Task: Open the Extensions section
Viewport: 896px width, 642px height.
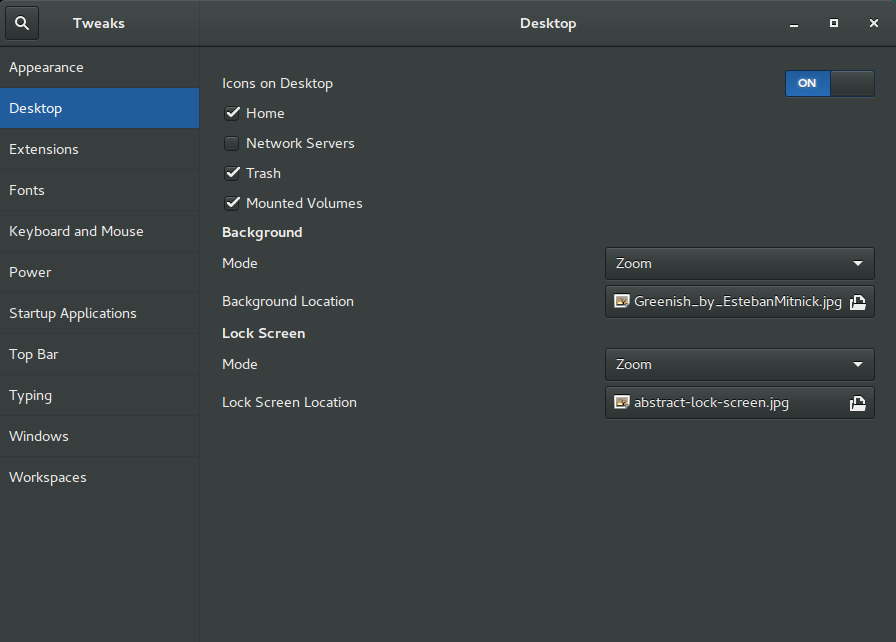Action: click(99, 149)
